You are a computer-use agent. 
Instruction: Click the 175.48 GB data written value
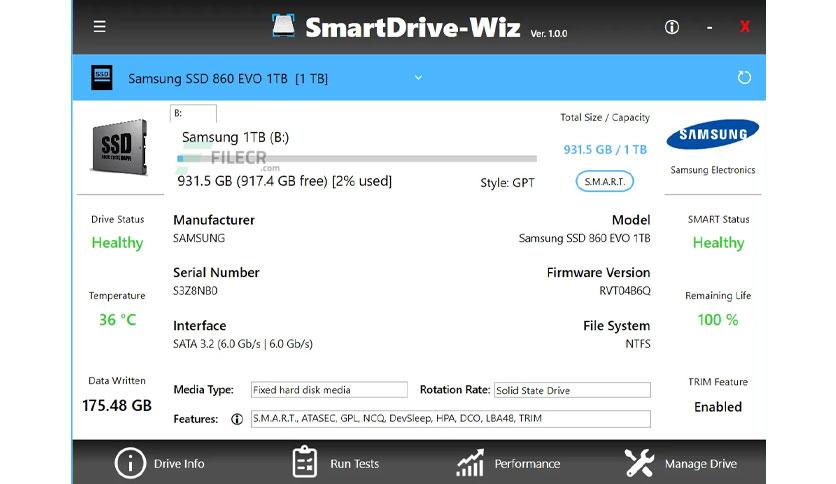[117, 406]
